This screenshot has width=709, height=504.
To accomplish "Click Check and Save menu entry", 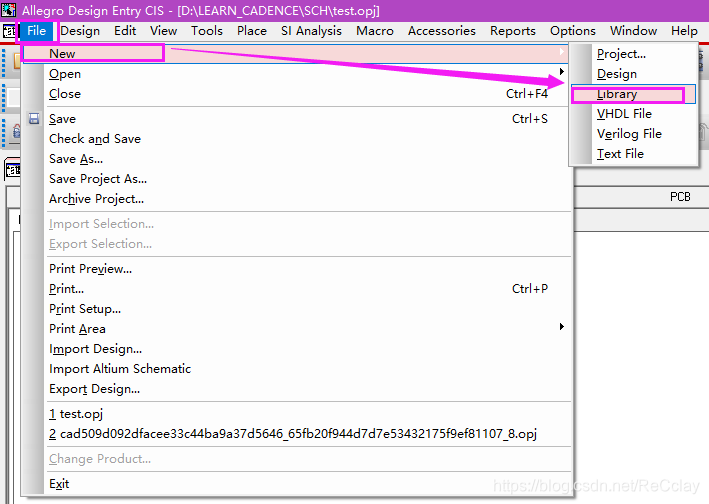I will coord(95,139).
